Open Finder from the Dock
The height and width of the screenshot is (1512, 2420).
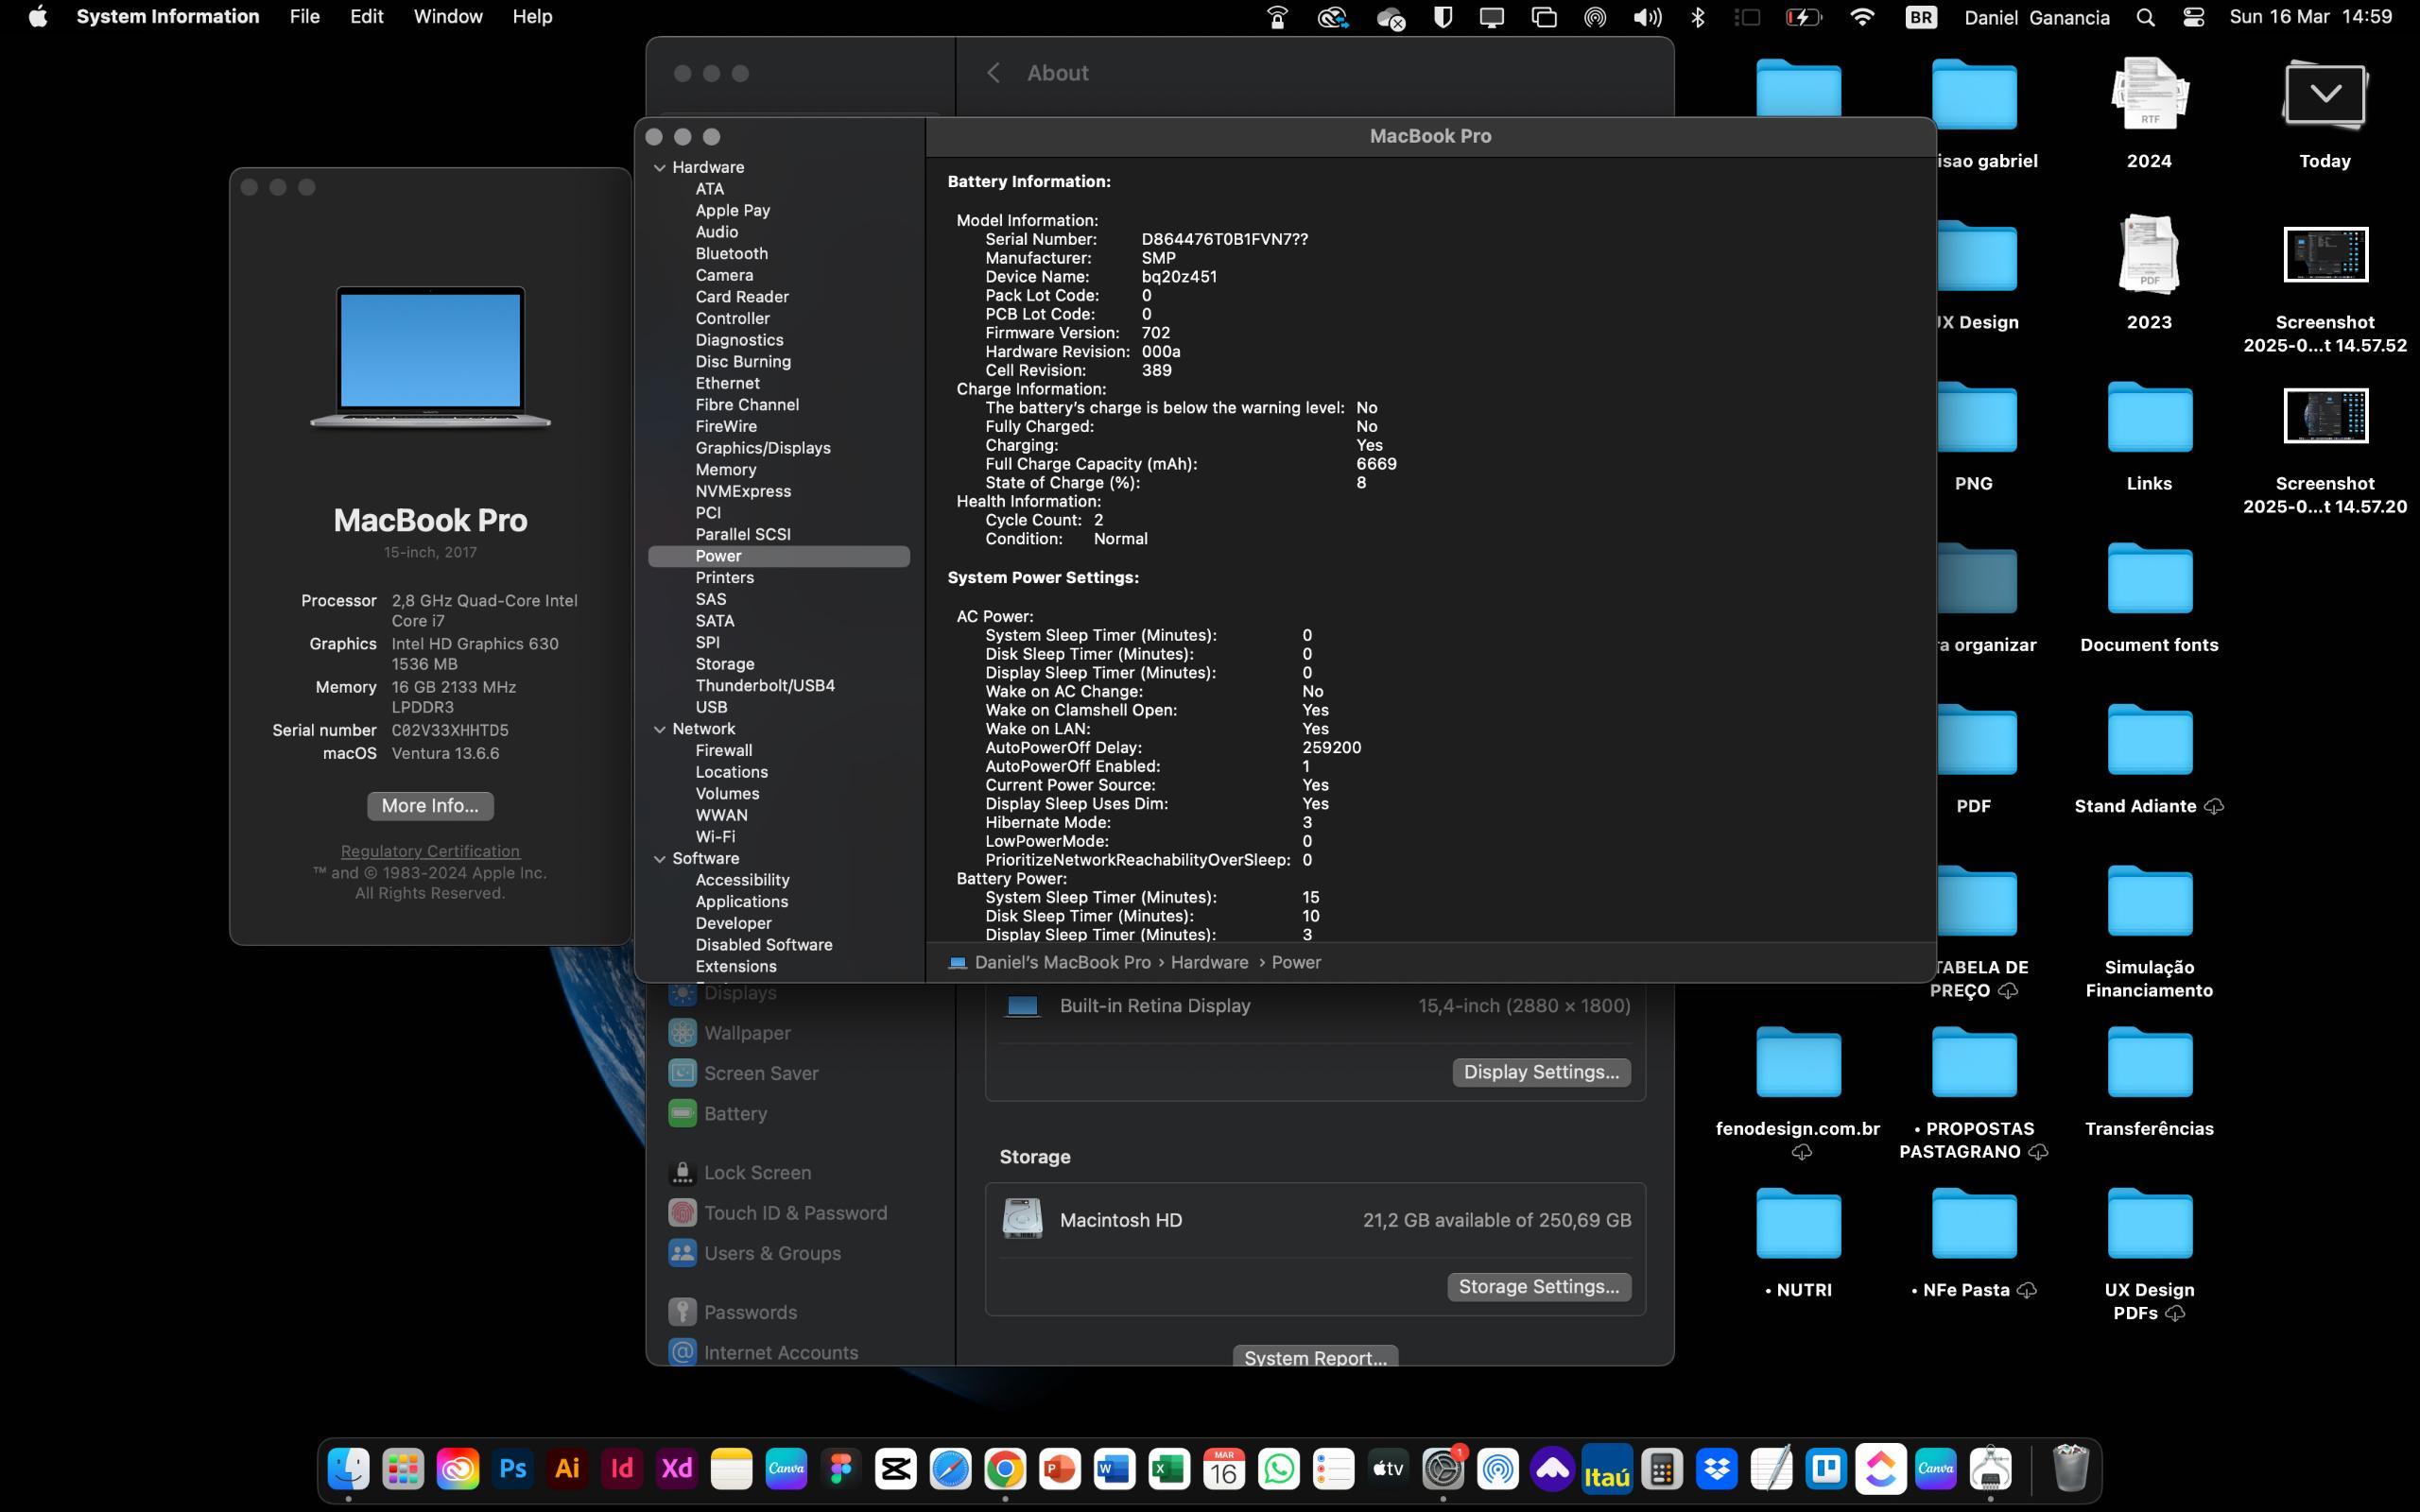pos(349,1468)
